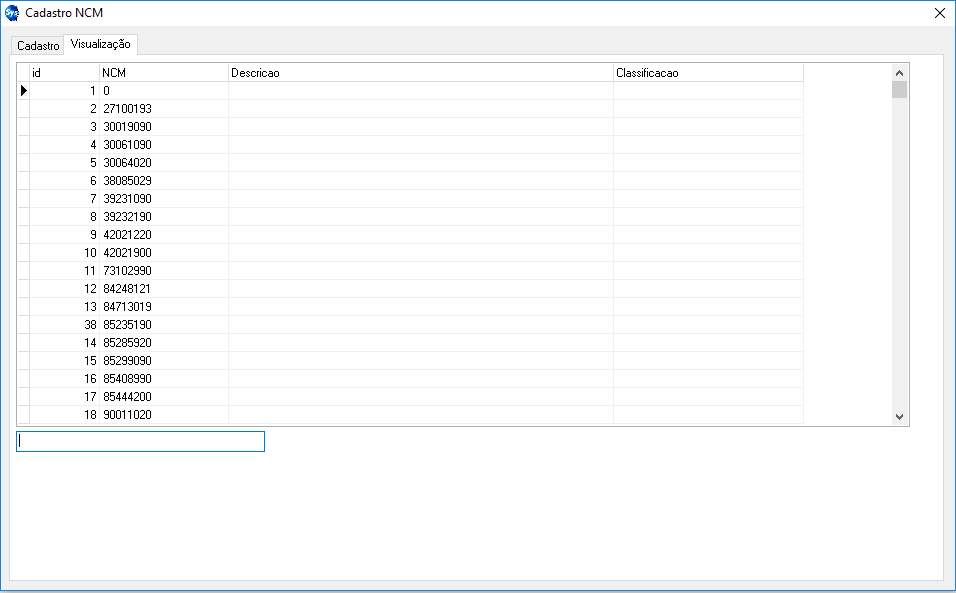Click the Cadastro NCM app icon

12,13
